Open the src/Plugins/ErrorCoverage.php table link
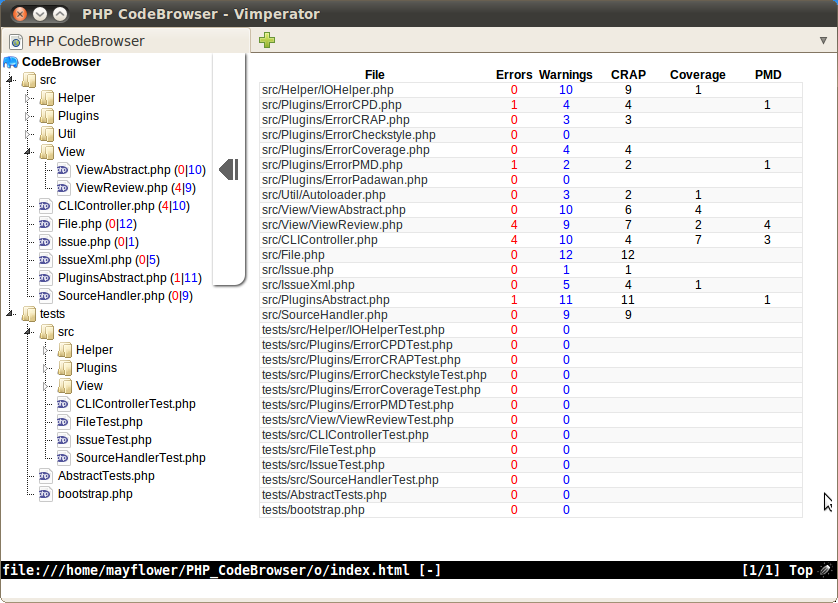Viewport: 838px width, 603px height. [346, 150]
